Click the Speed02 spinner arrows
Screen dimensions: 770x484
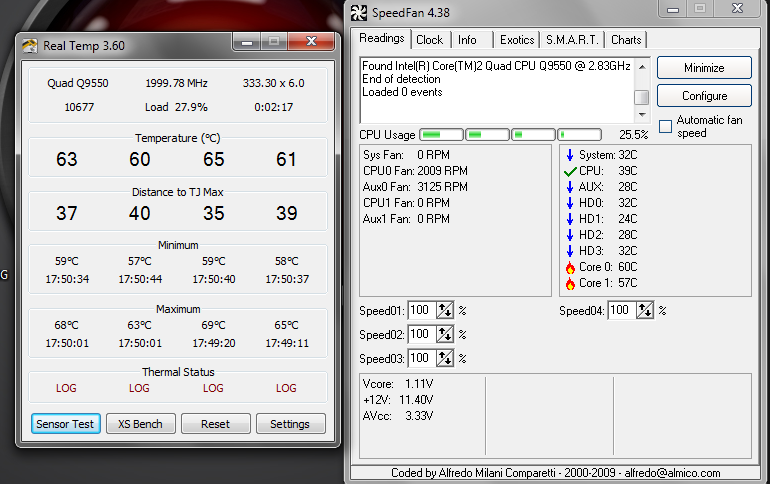coord(445,334)
